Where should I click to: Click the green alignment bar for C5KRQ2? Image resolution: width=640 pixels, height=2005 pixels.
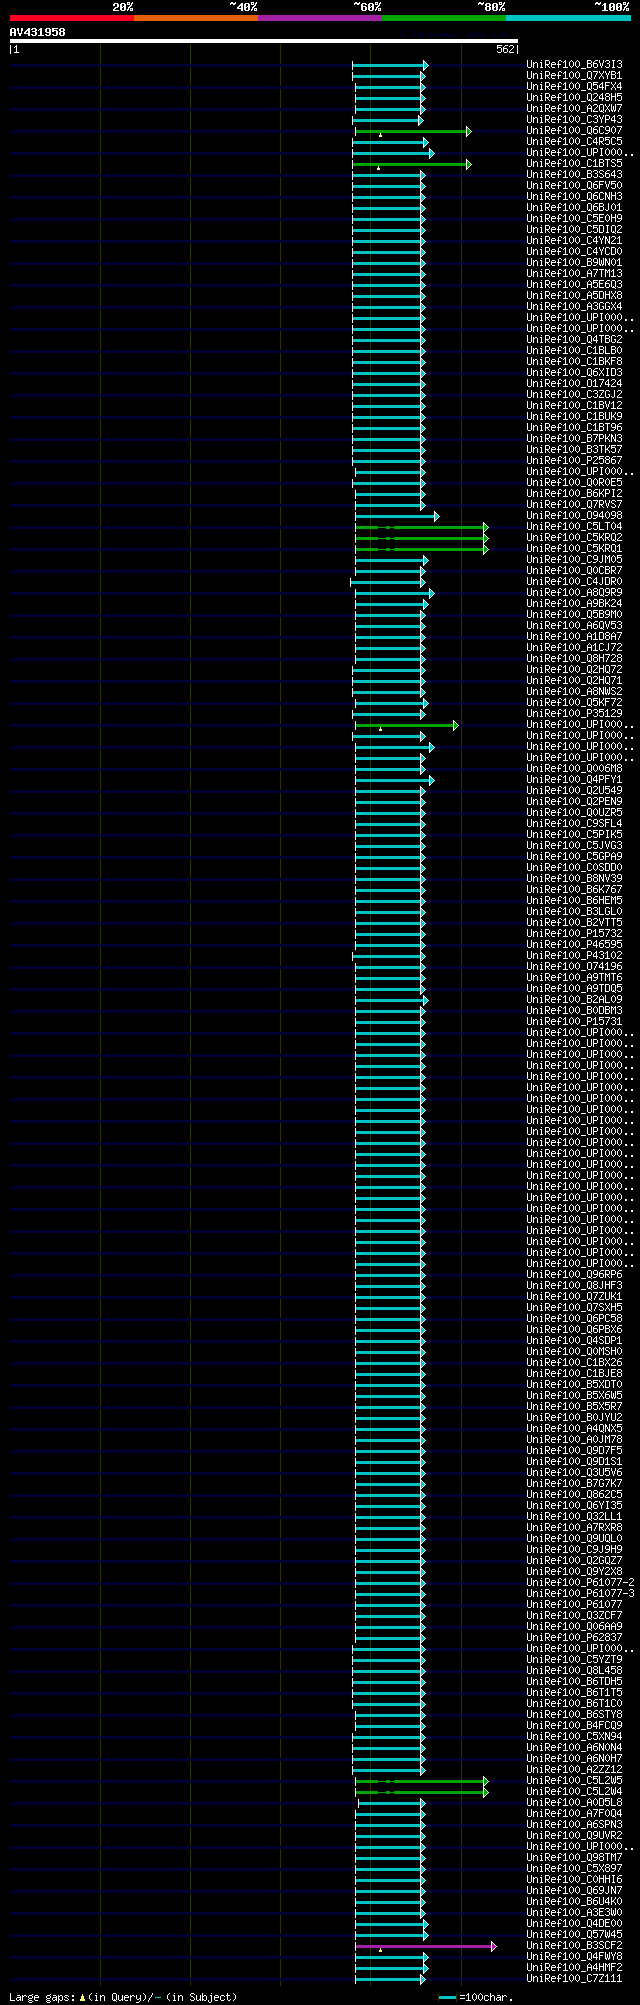pyautogui.click(x=421, y=538)
